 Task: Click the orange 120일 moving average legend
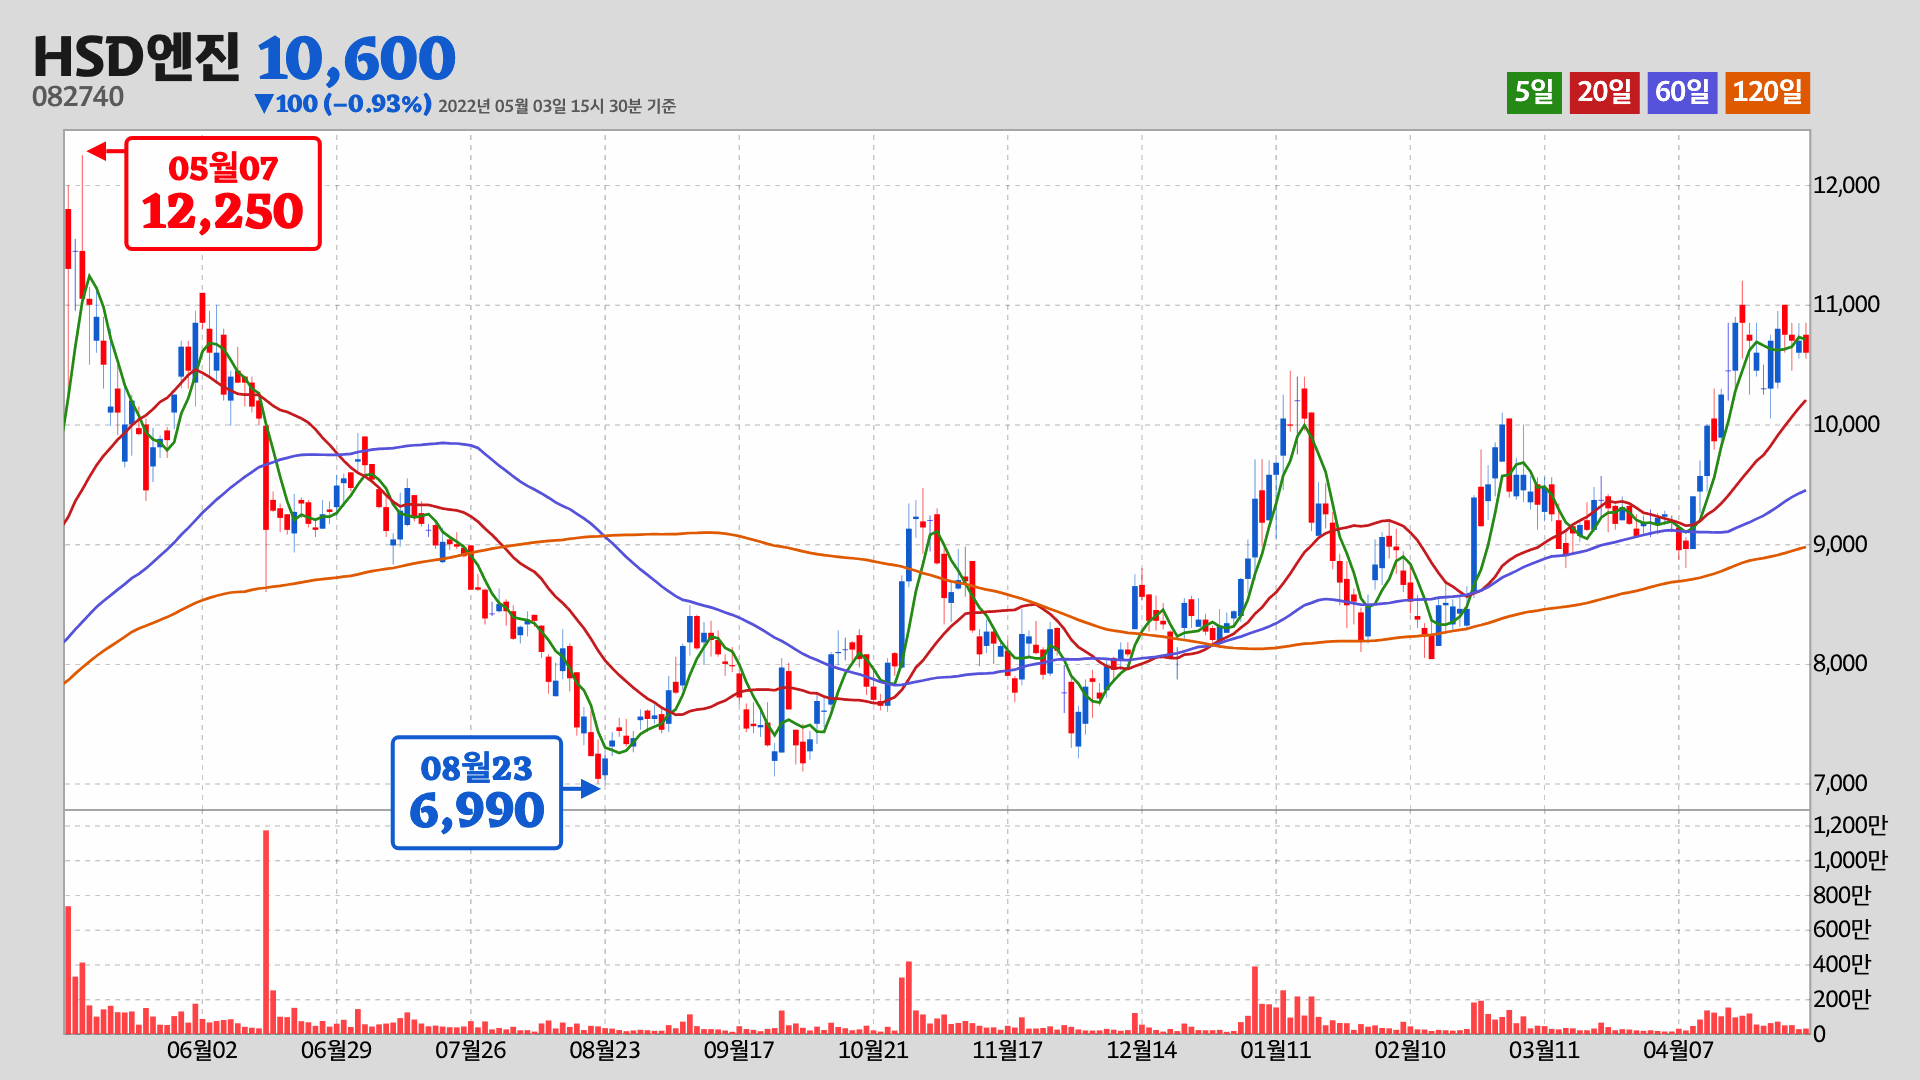[x=1767, y=92]
